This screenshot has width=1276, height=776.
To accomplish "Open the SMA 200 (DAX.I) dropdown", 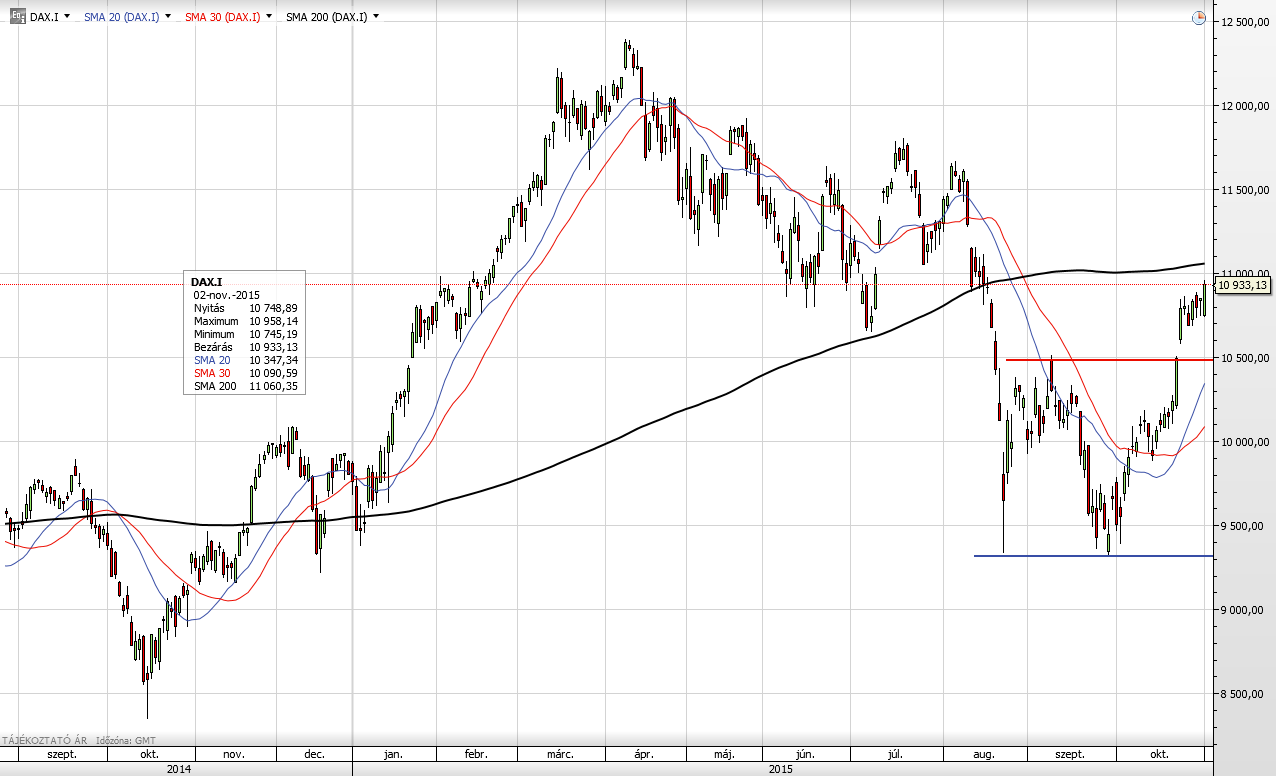I will pyautogui.click(x=375, y=17).
